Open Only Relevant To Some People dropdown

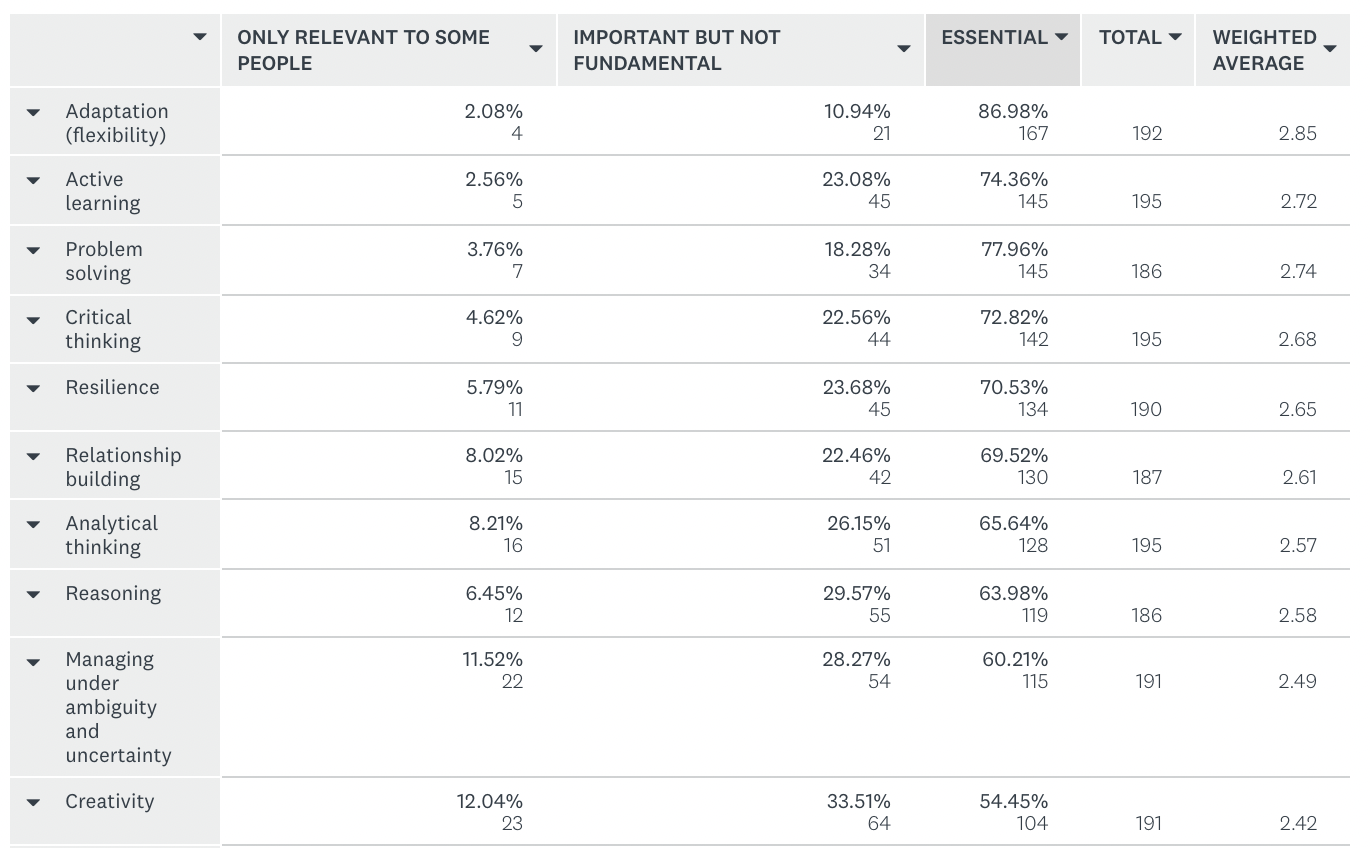coord(536,48)
